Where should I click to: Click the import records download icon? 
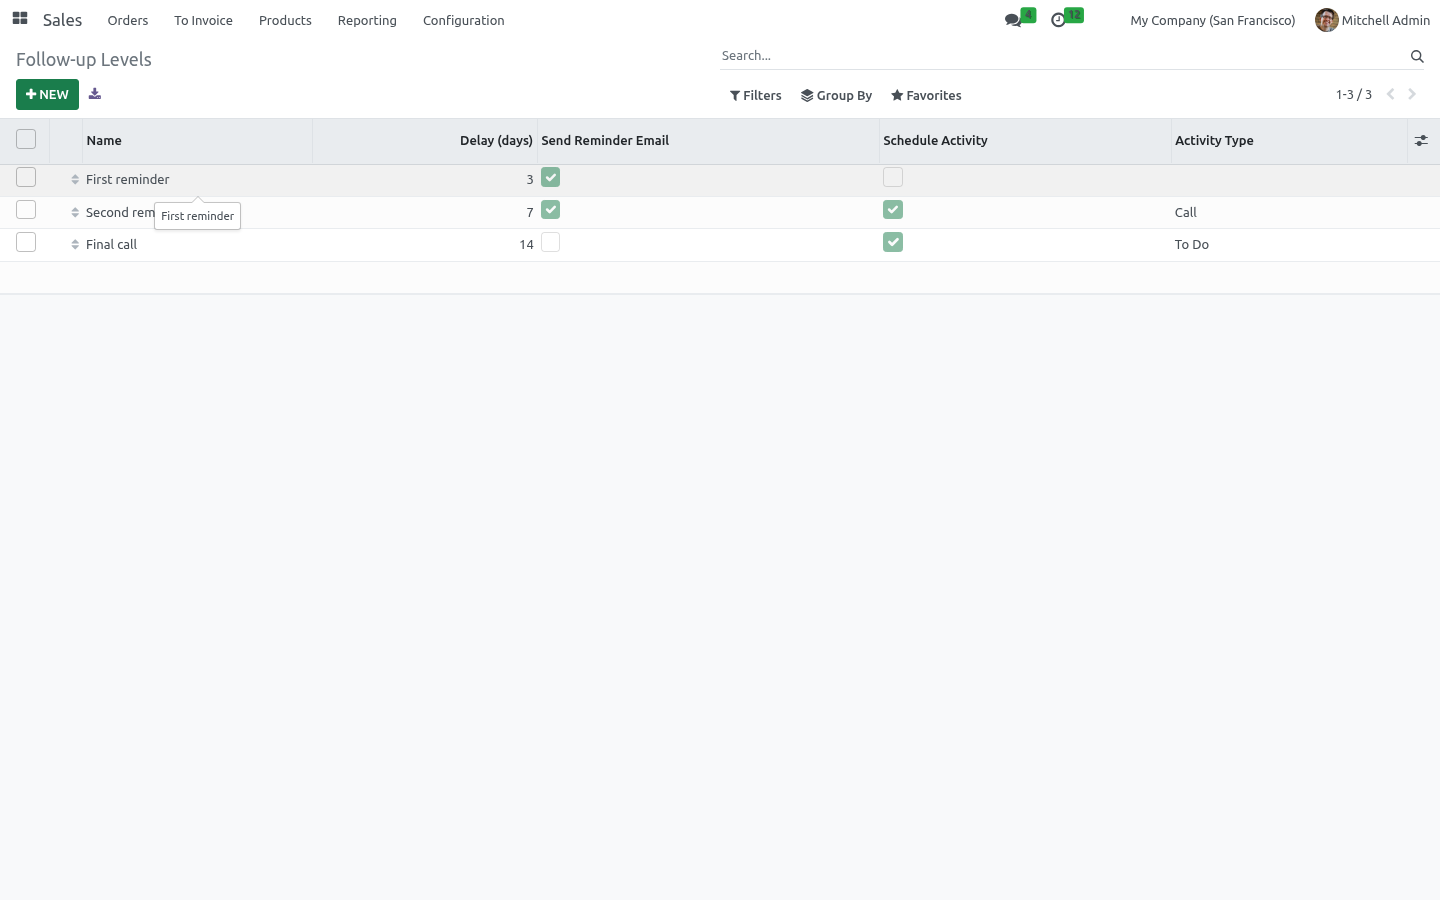tap(95, 94)
